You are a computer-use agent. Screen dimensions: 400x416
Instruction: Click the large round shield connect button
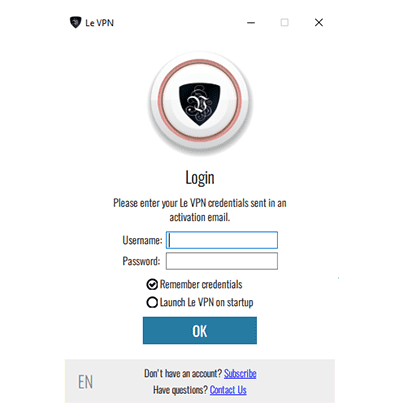click(200, 103)
